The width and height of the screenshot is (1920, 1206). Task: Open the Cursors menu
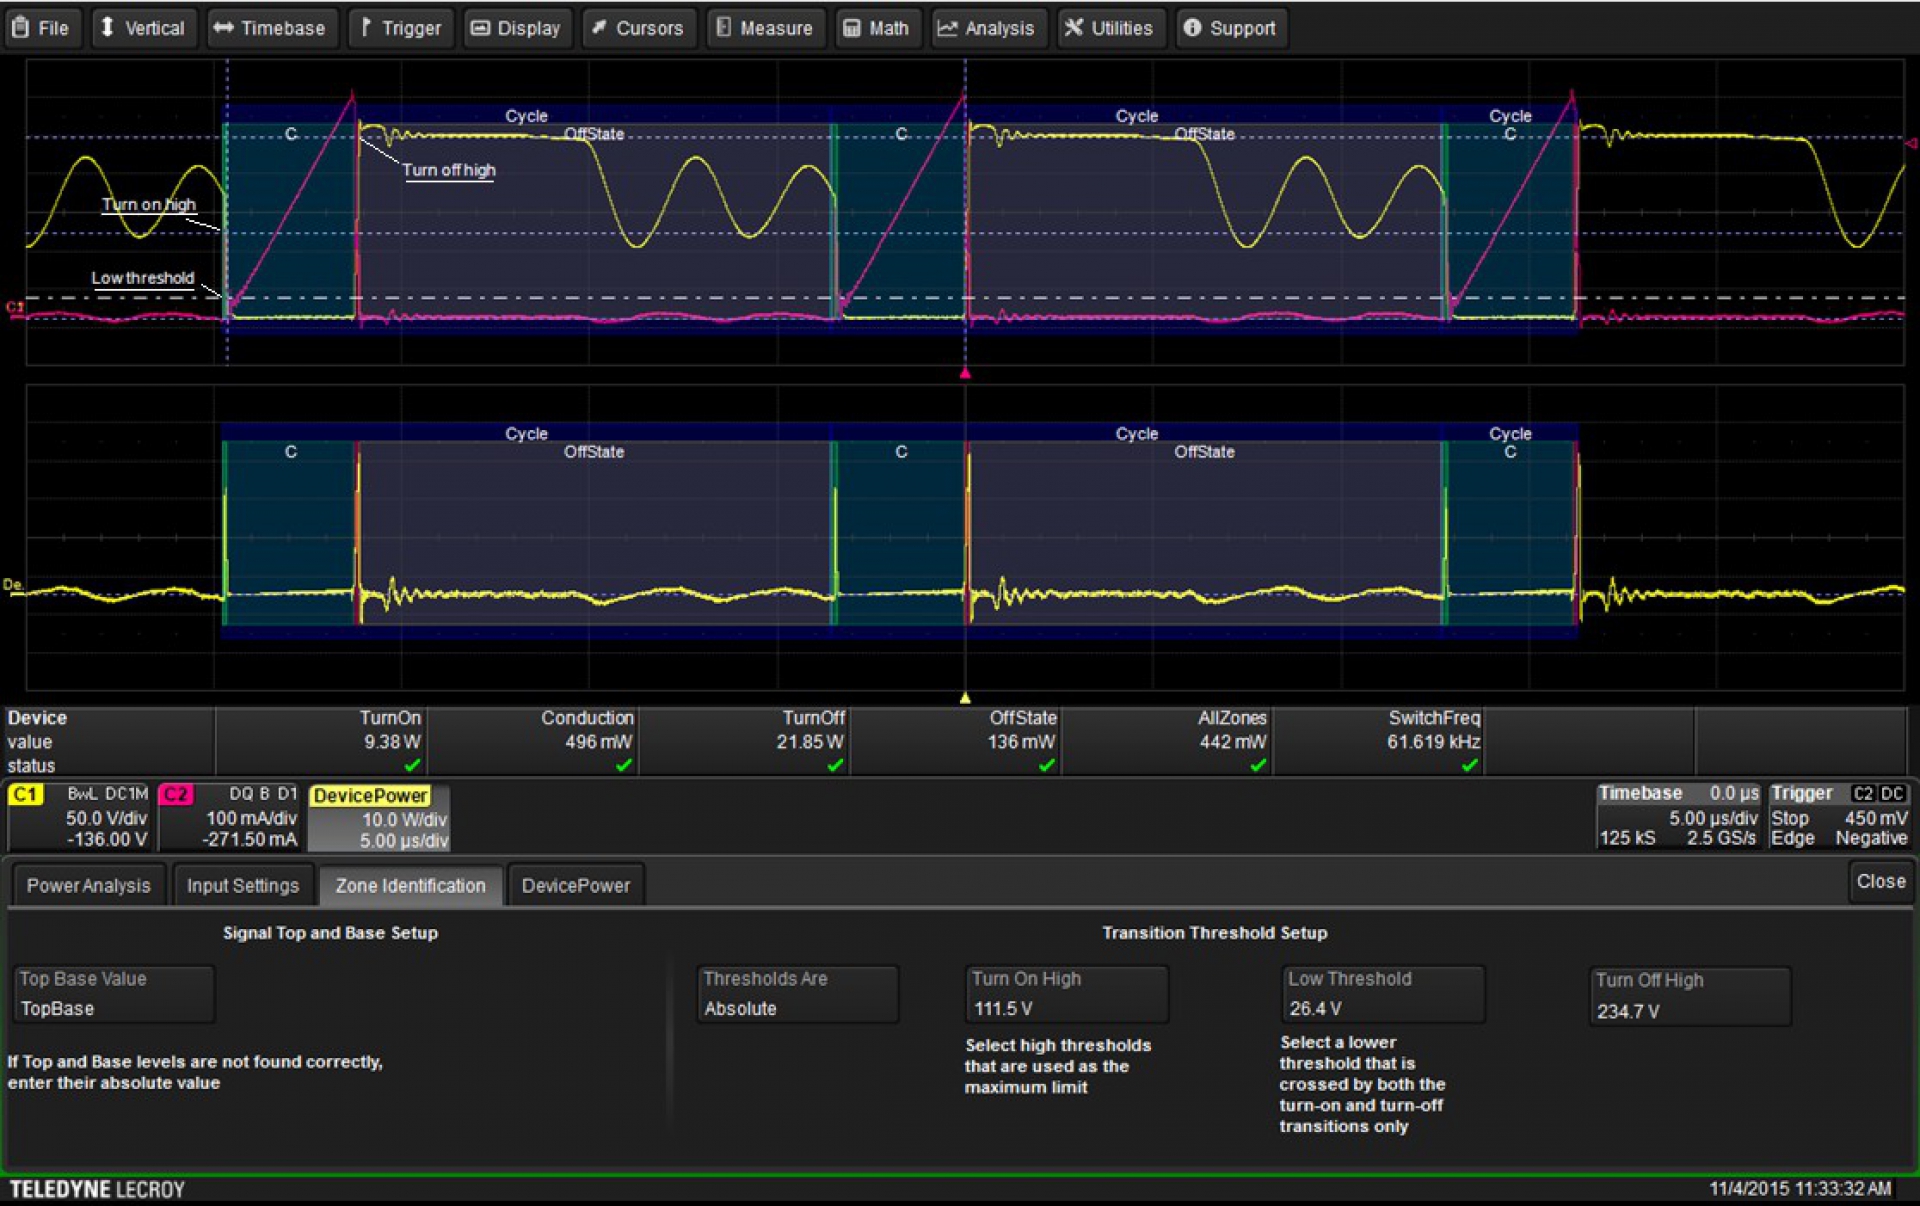(637, 28)
